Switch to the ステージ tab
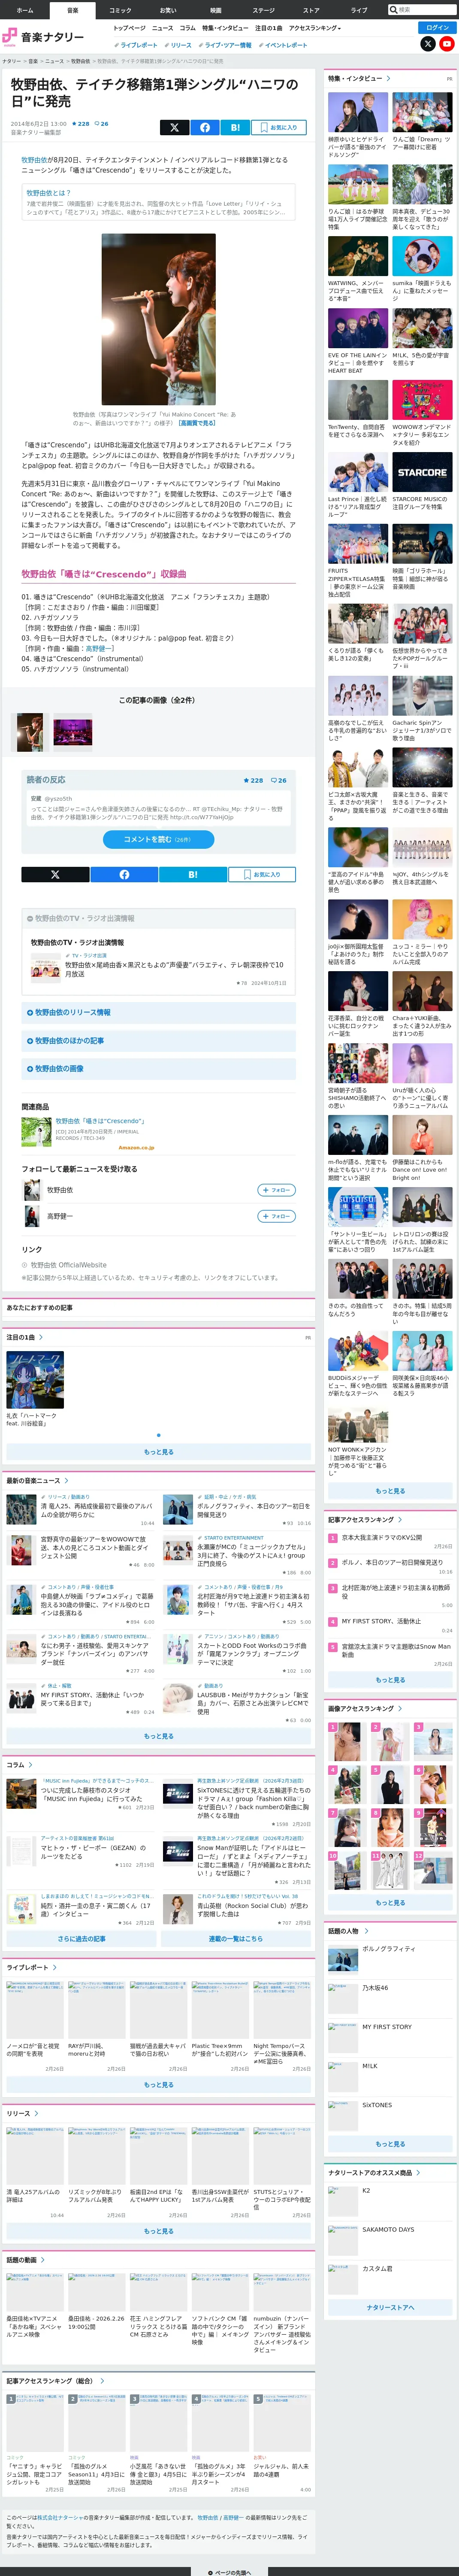 (263, 10)
